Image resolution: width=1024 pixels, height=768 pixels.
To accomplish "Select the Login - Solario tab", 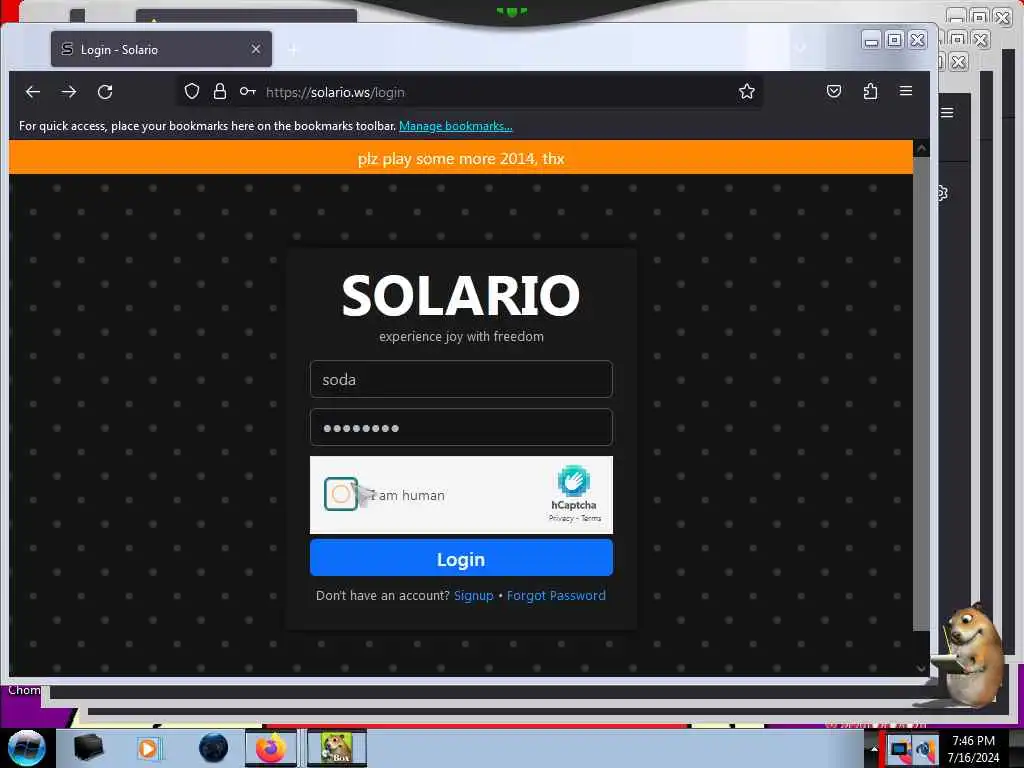I will (161, 49).
